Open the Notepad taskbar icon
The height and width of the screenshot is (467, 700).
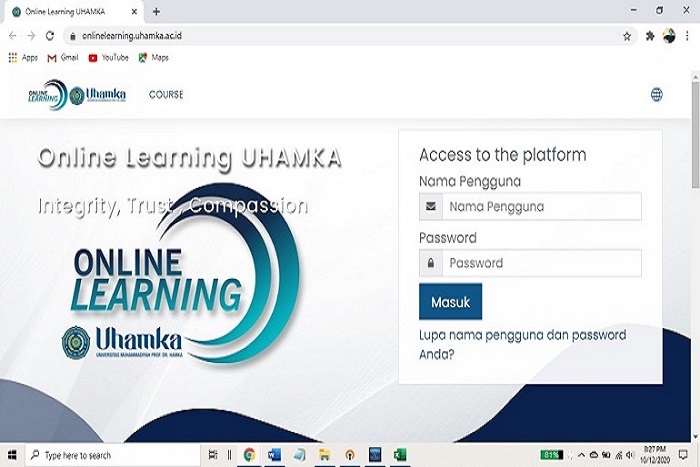click(299, 455)
